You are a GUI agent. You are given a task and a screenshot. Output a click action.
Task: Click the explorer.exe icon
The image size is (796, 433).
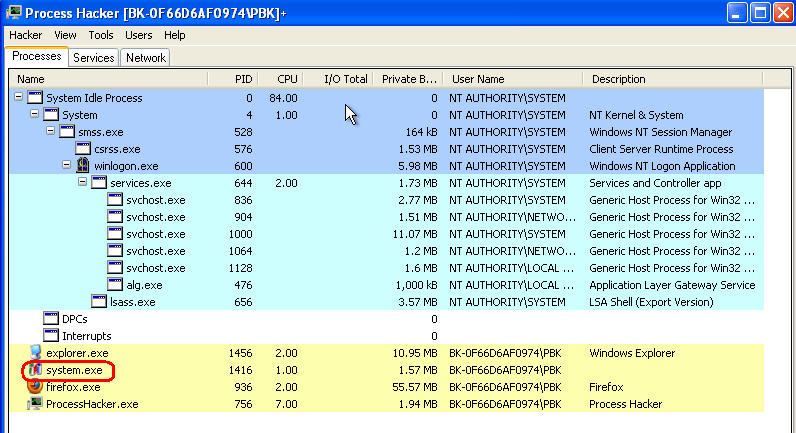(35, 353)
